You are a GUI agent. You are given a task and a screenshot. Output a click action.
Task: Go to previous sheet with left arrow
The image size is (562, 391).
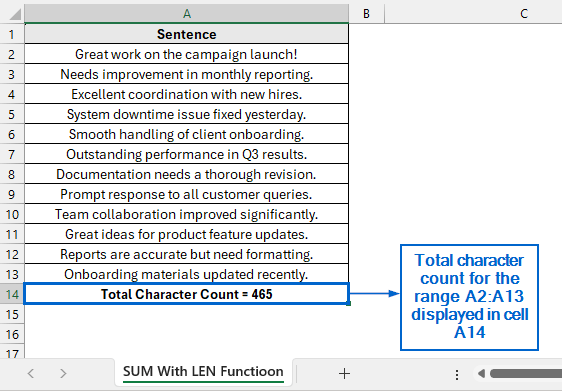point(31,373)
